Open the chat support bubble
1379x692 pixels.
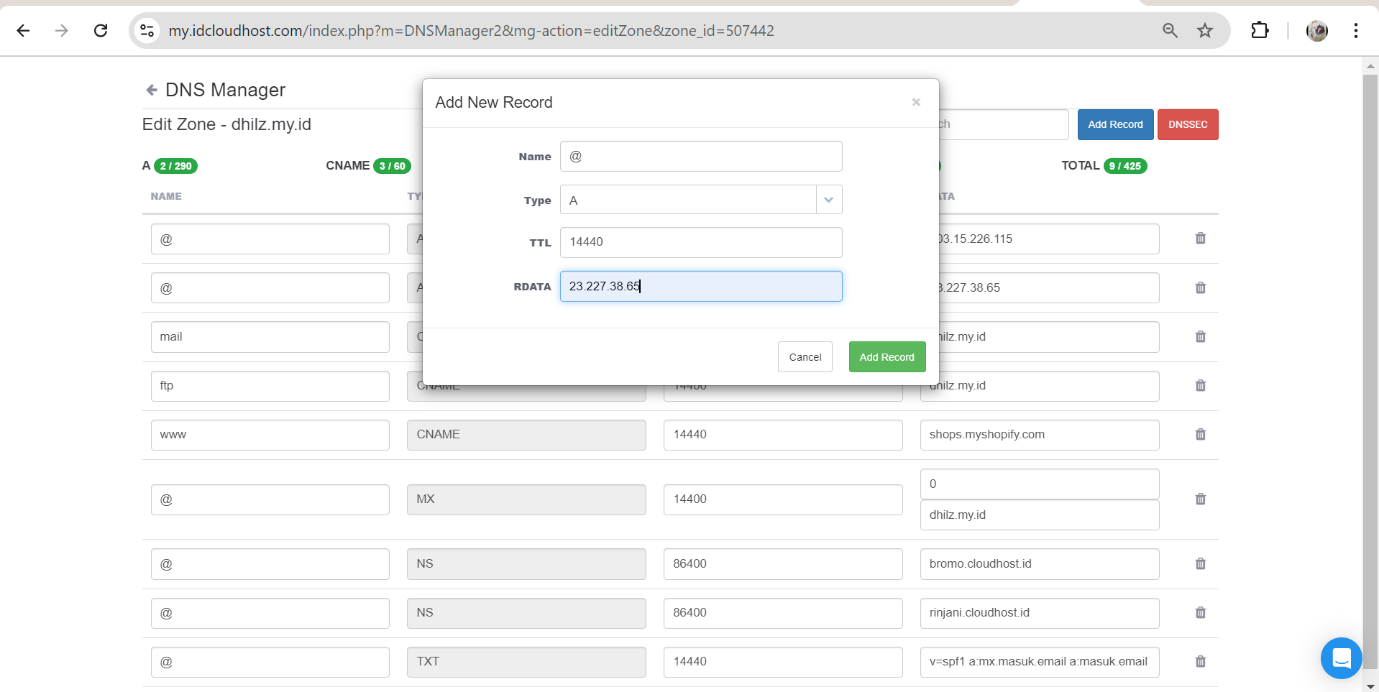click(x=1341, y=658)
